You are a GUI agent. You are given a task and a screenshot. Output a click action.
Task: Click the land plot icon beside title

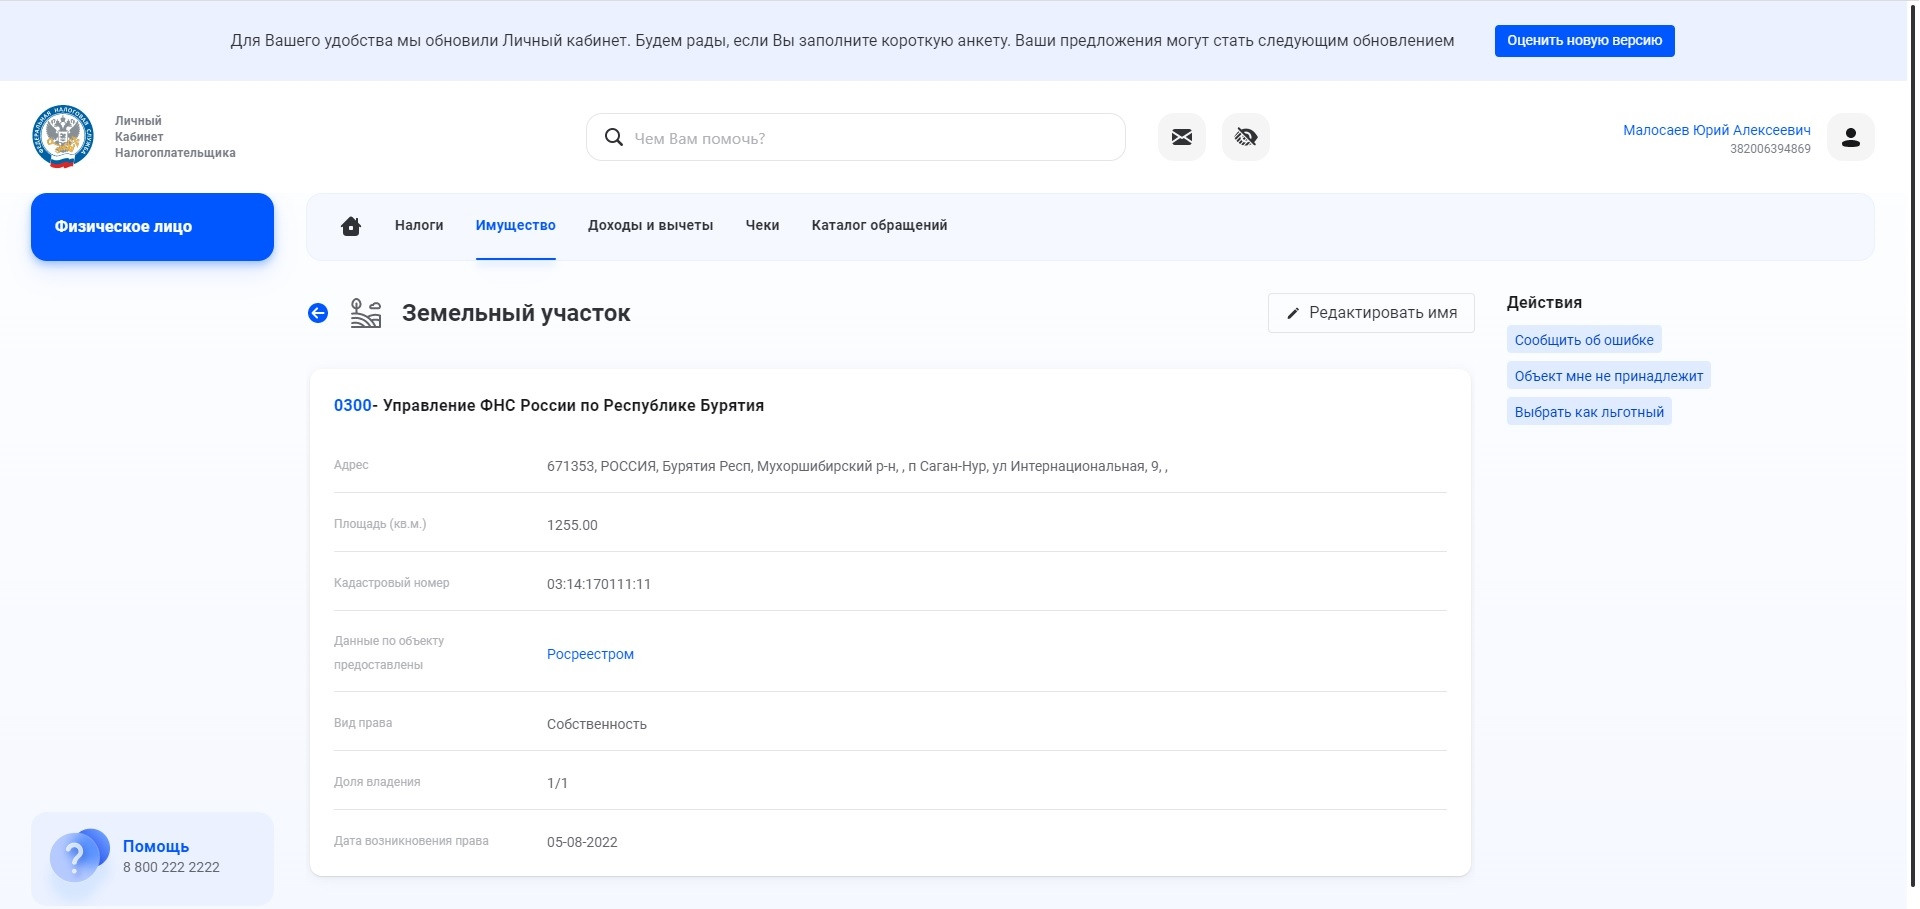(x=366, y=313)
